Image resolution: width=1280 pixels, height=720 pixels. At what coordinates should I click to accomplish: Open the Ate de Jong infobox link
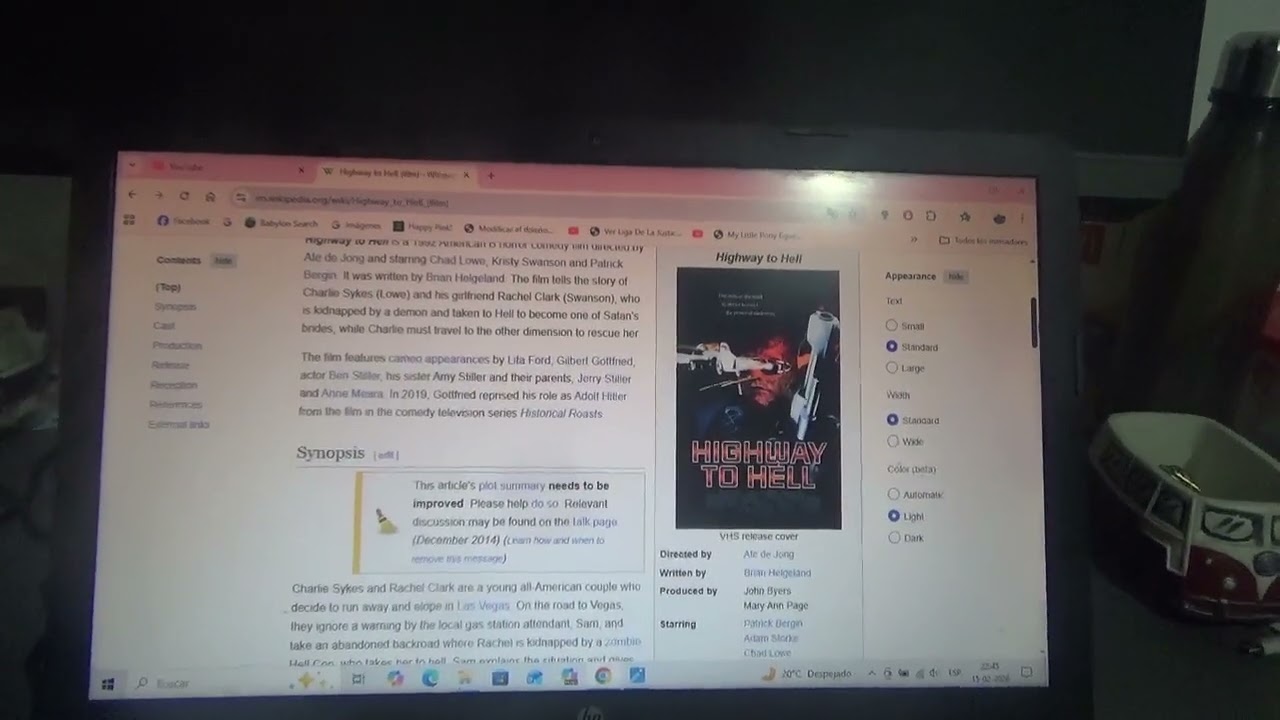pyautogui.click(x=769, y=554)
